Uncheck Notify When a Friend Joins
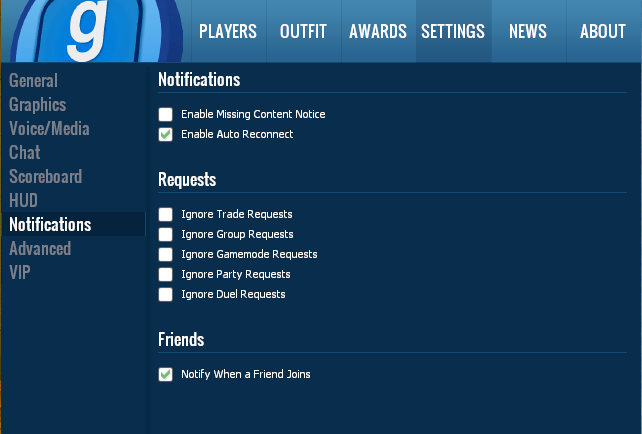Screen dimensions: 642x434 click(166, 374)
